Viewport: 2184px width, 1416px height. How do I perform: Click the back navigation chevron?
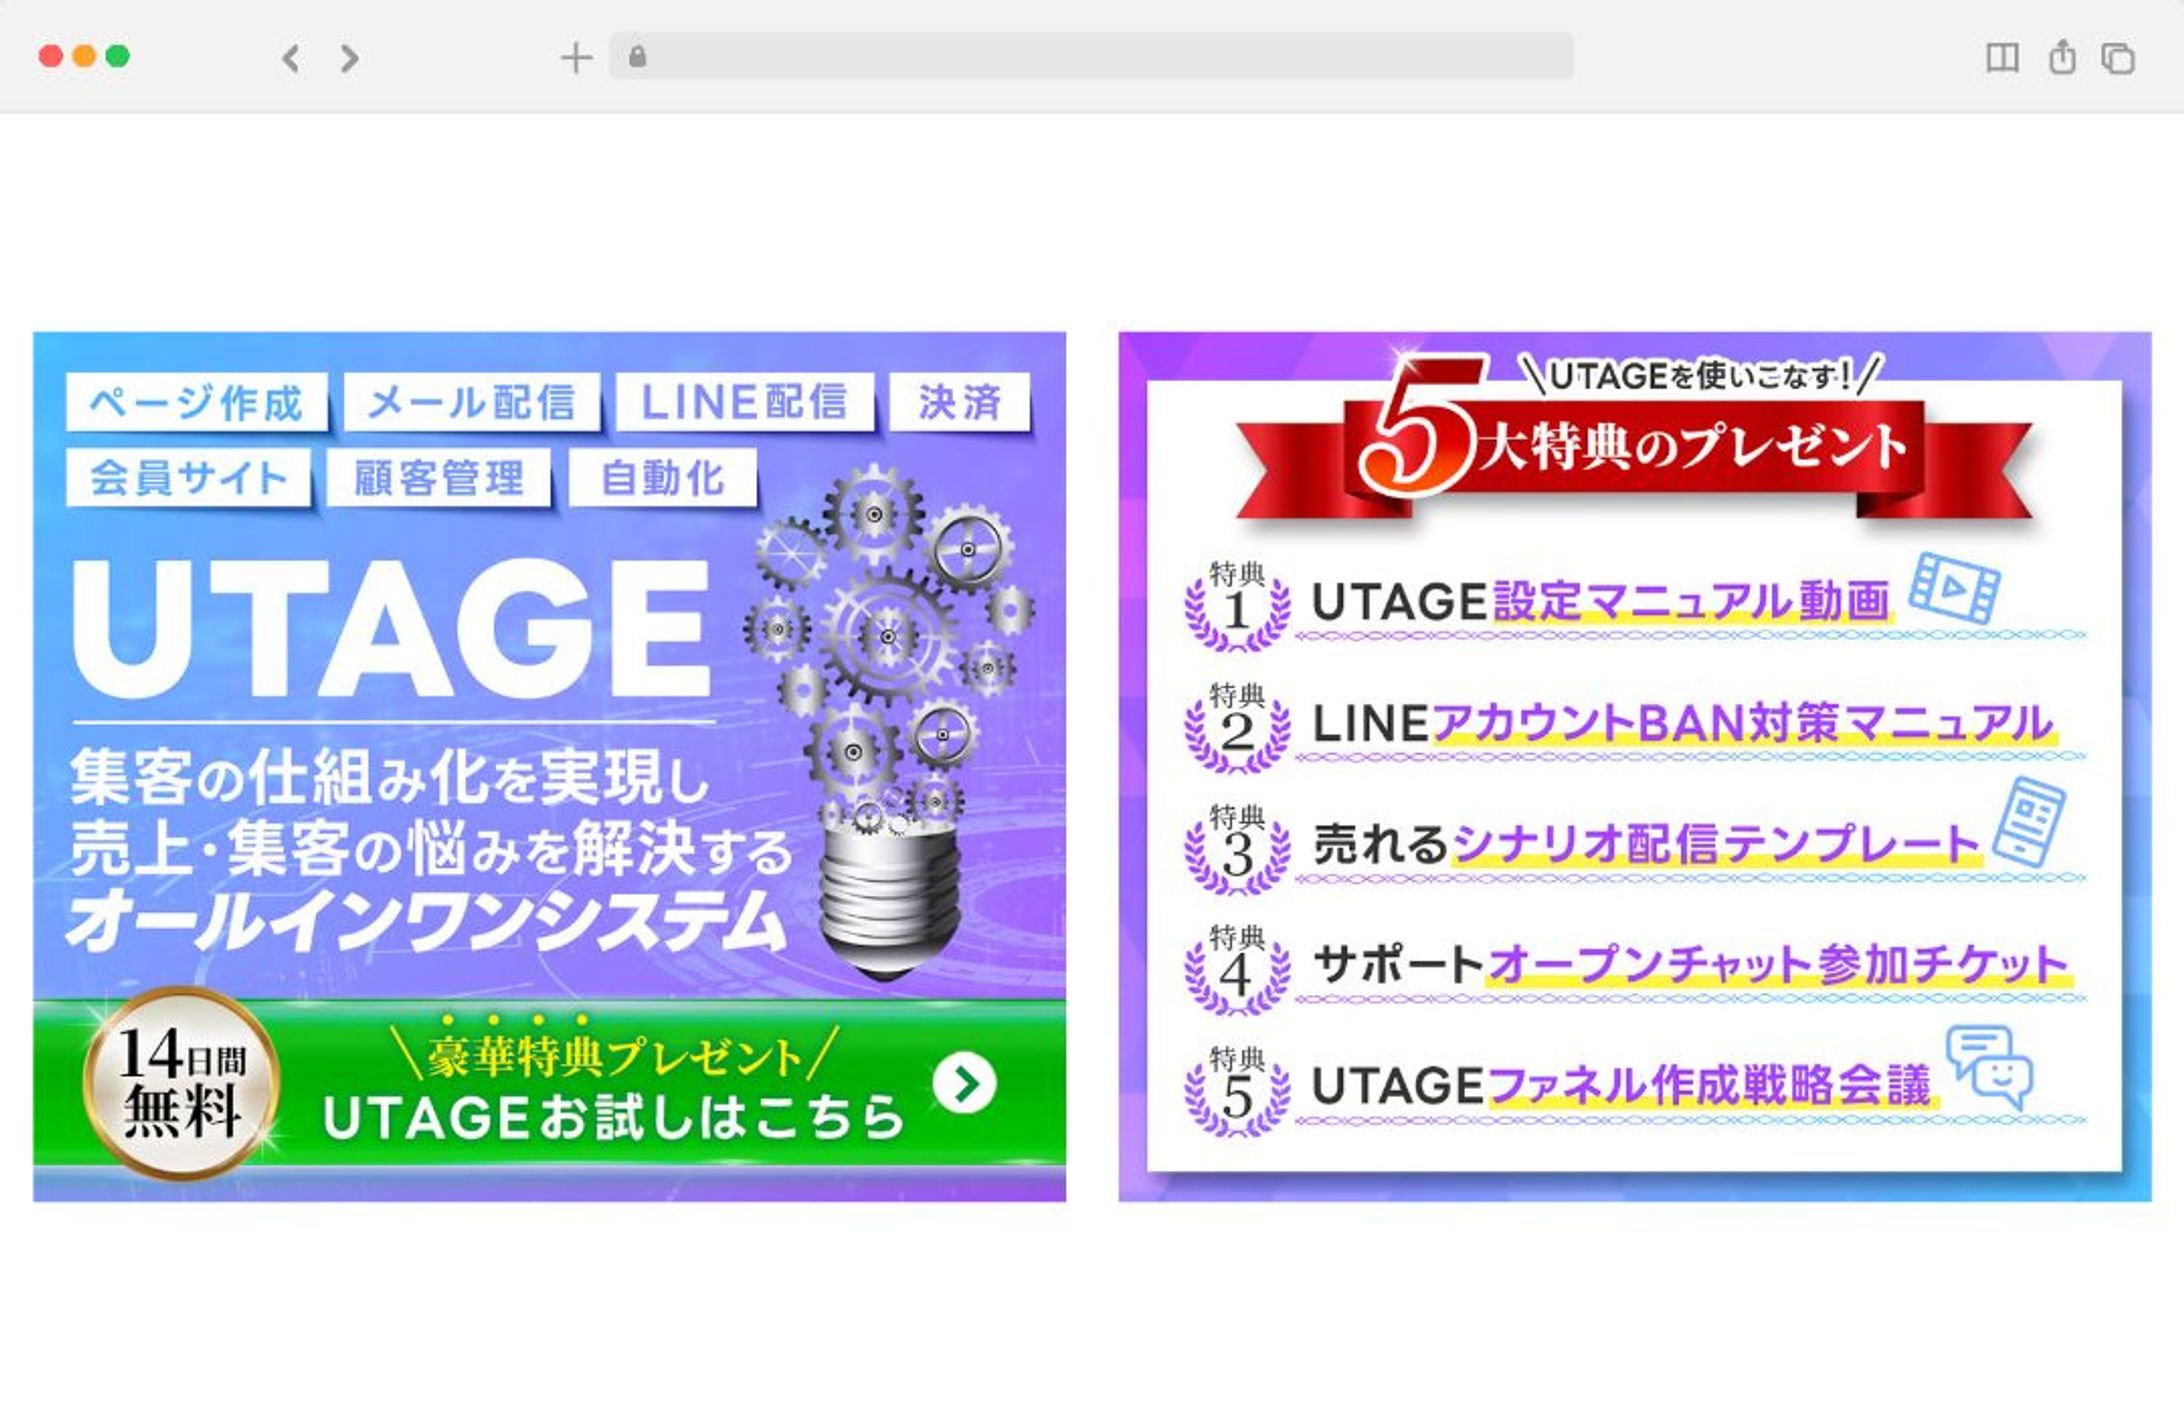pyautogui.click(x=290, y=60)
